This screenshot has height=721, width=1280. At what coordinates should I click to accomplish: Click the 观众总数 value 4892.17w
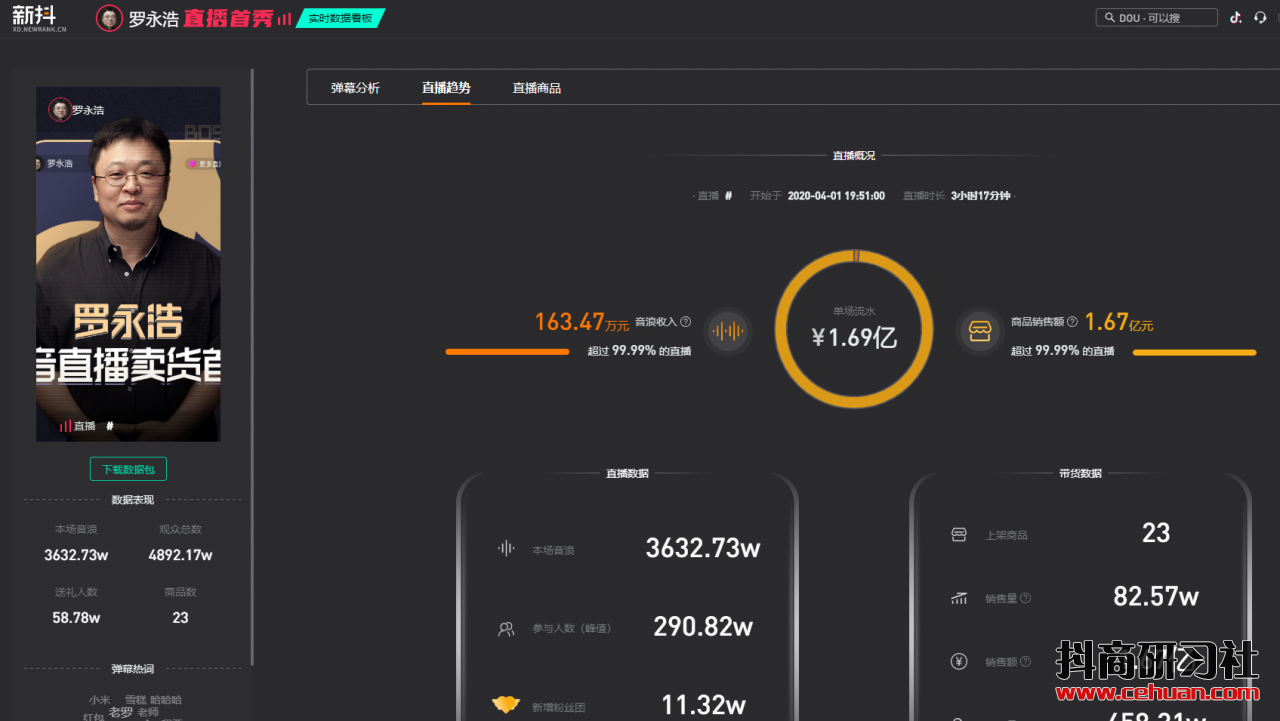tap(181, 555)
